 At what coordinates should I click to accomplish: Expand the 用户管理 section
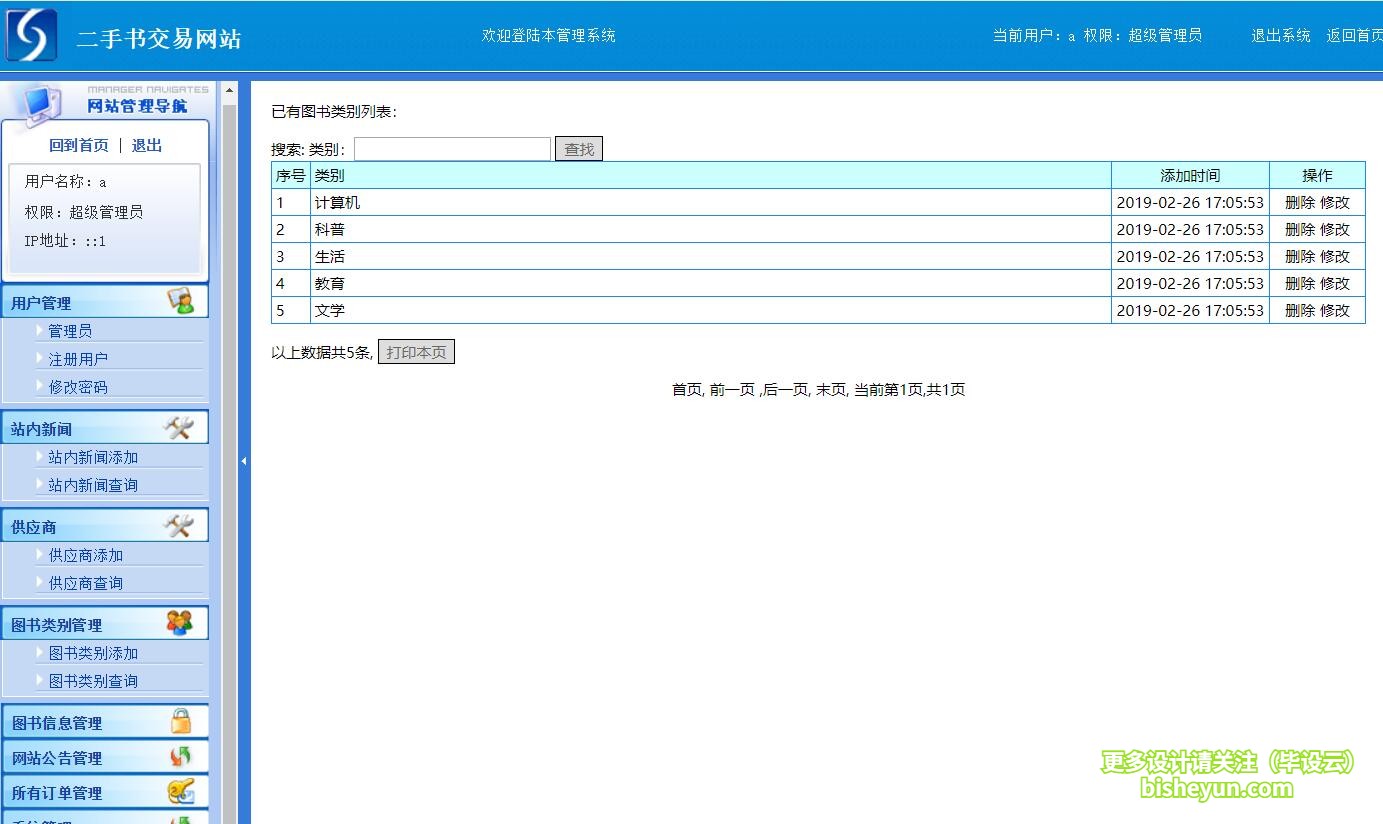click(105, 302)
